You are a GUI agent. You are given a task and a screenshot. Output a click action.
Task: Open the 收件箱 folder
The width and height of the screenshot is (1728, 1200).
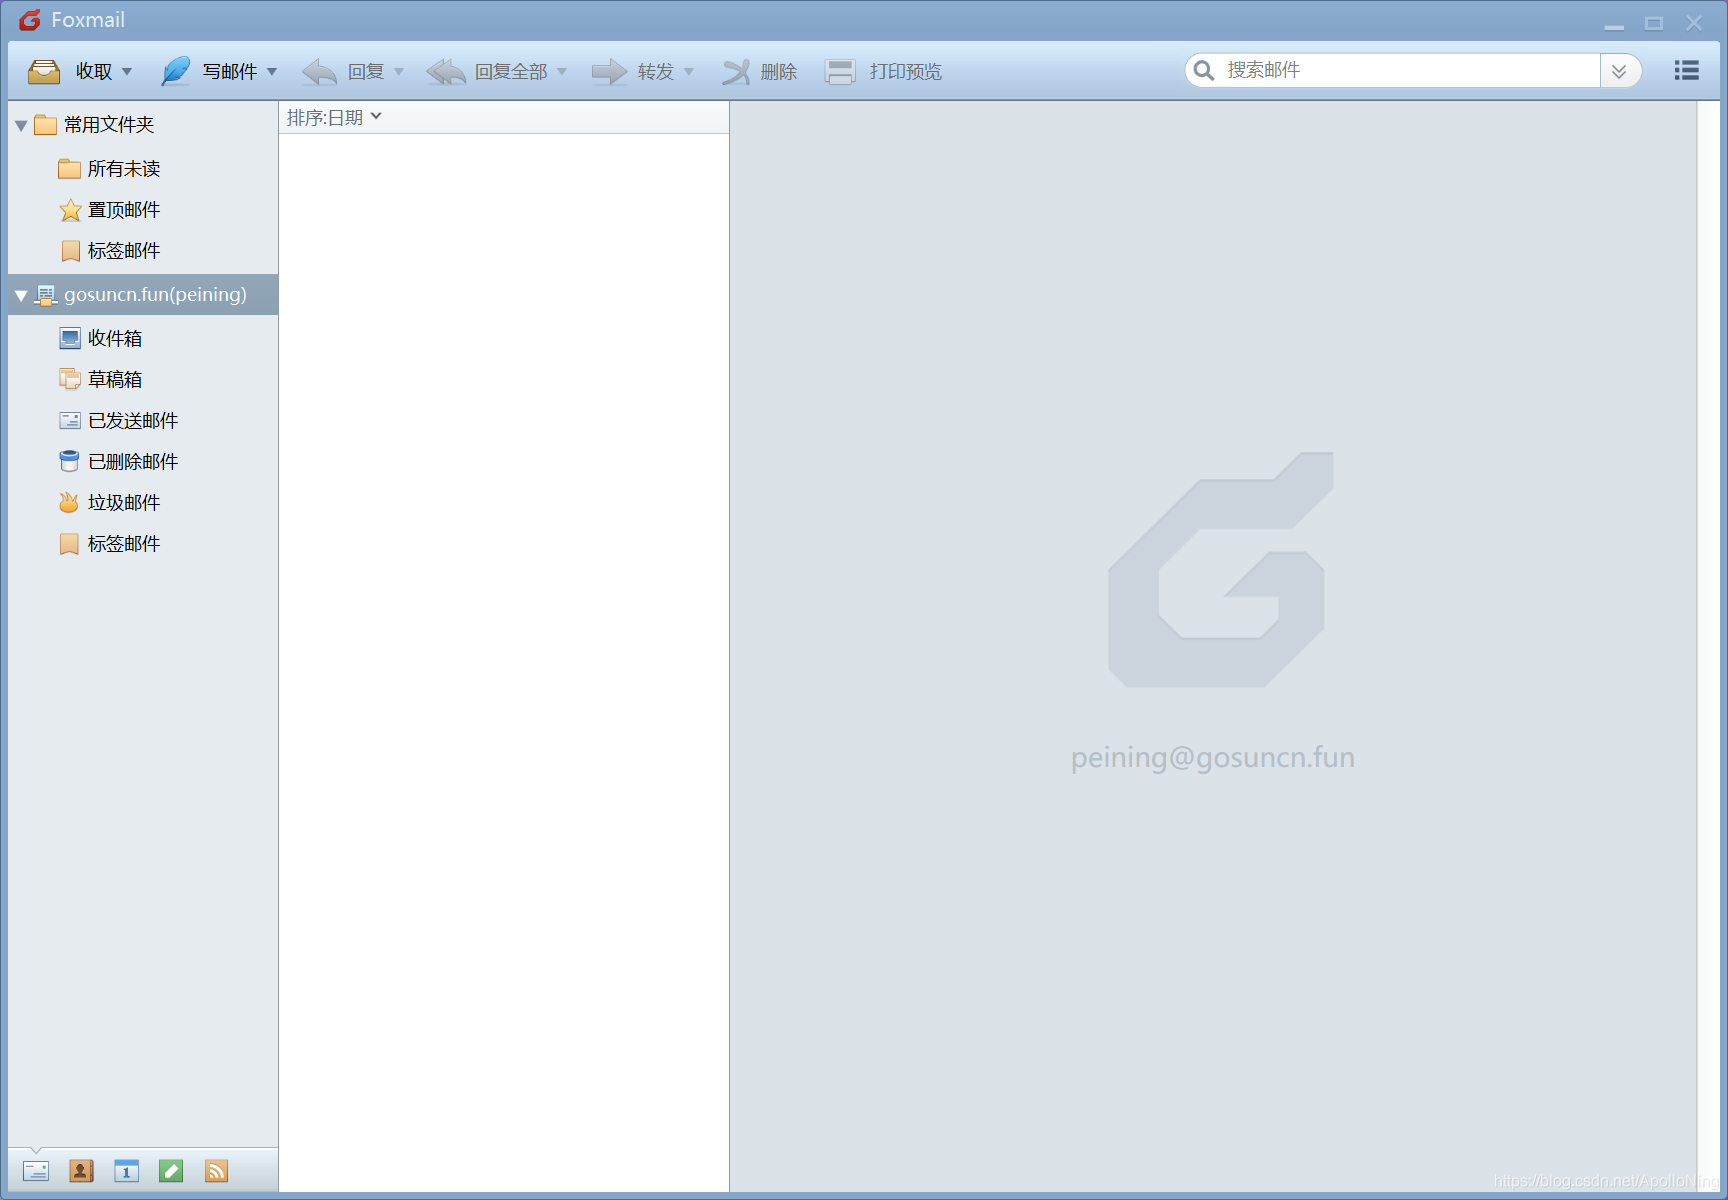point(115,338)
